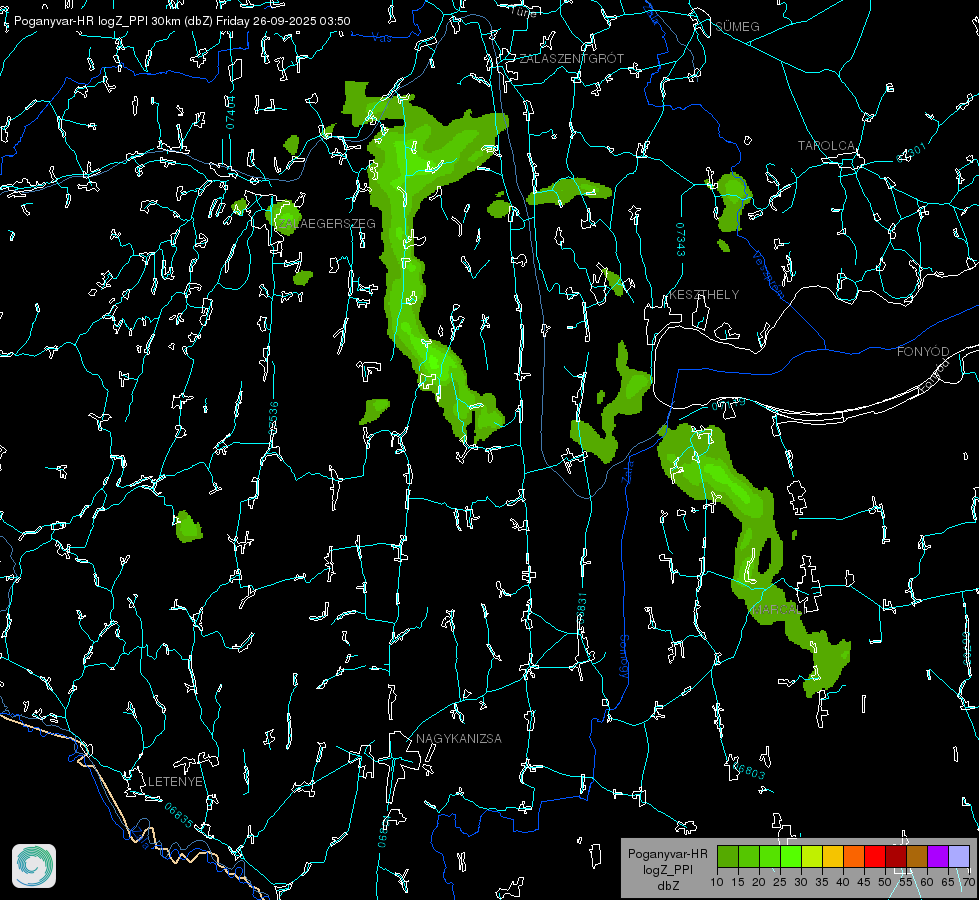Click the ZALAEGERSZEG city label
979x900 pixels.
[327, 224]
